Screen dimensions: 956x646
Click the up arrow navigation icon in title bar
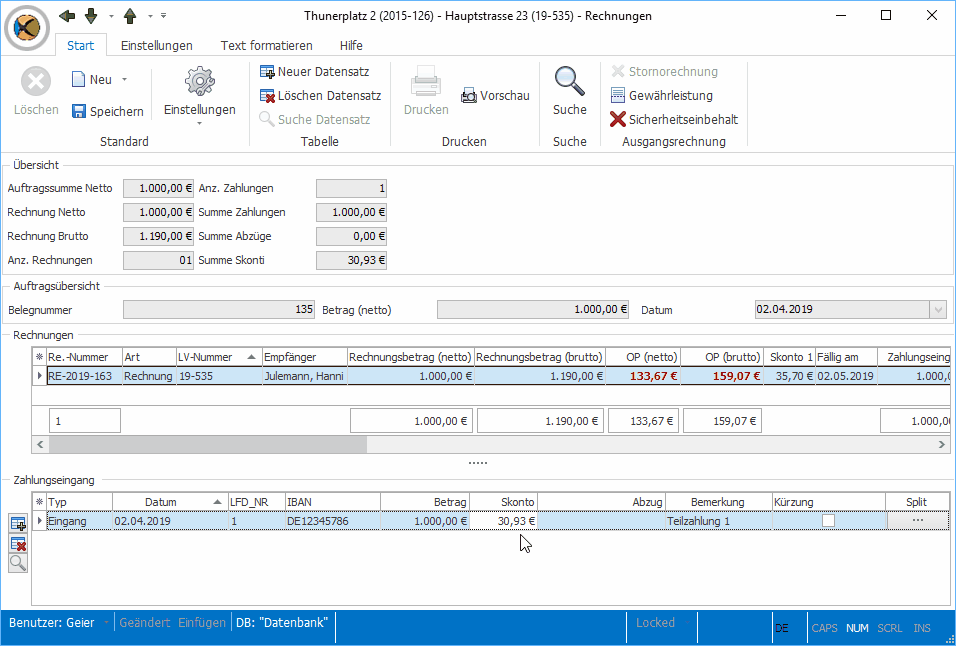130,16
